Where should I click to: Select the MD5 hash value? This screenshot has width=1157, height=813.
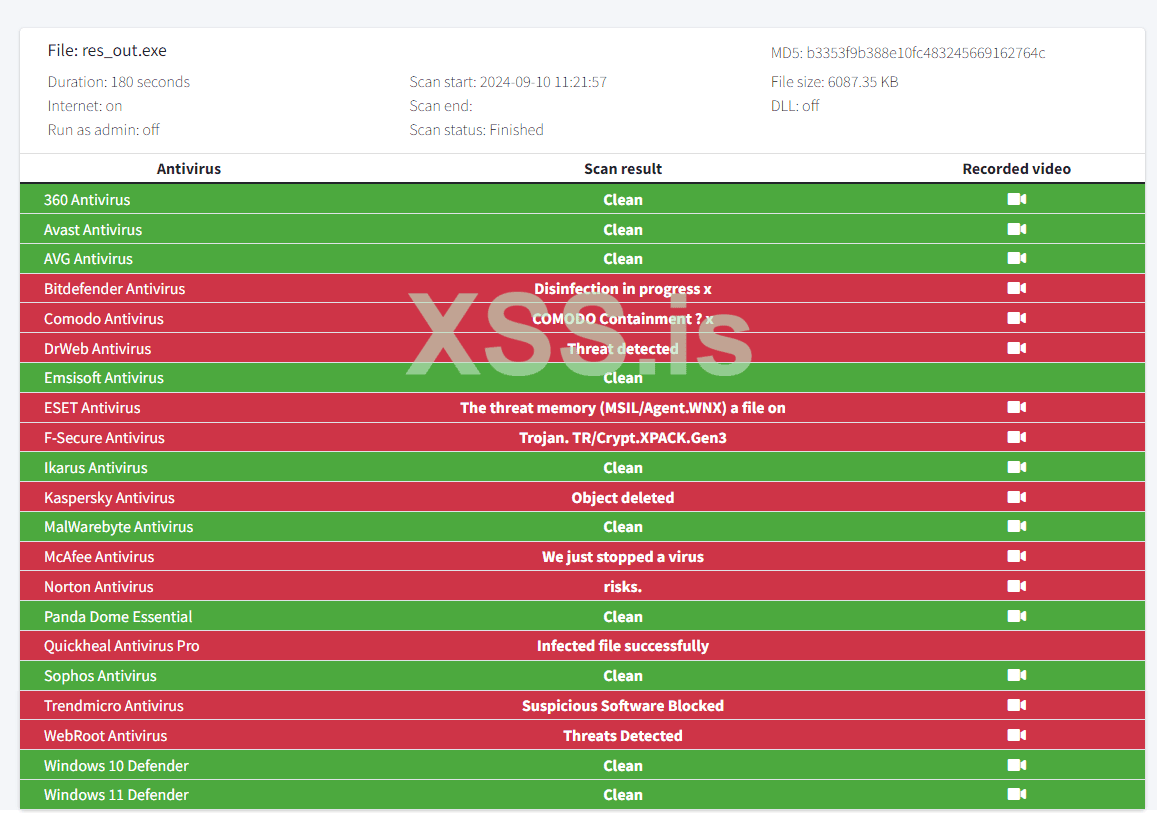[x=925, y=53]
